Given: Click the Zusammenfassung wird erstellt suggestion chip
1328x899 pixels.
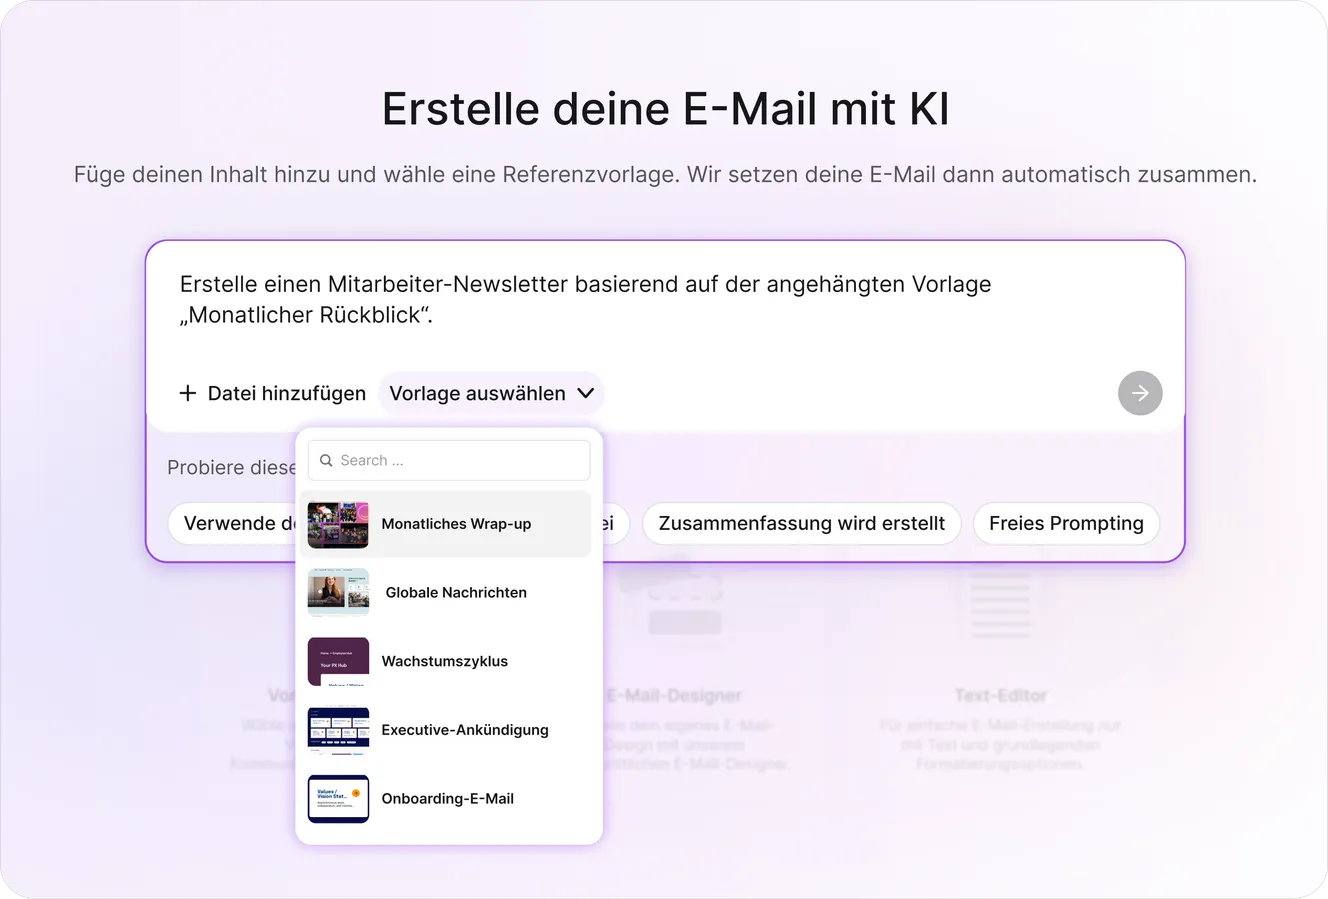Looking at the screenshot, I should pos(801,523).
